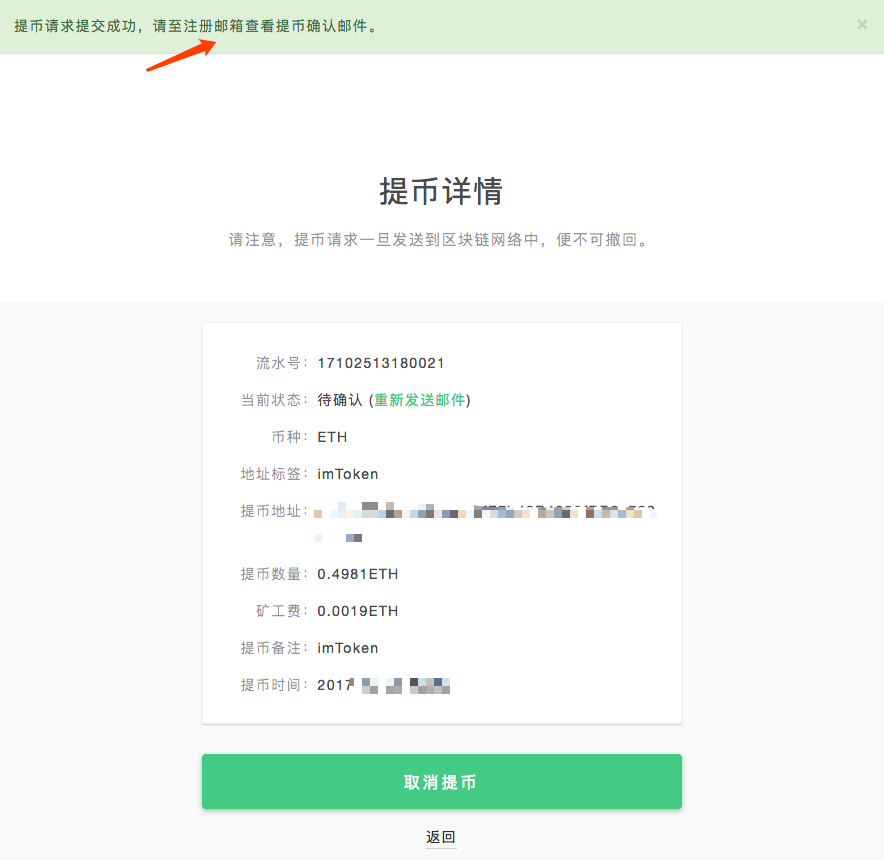Click the green 取消提币 button
Image resolution: width=884 pixels, height=860 pixels.
pyautogui.click(x=441, y=781)
